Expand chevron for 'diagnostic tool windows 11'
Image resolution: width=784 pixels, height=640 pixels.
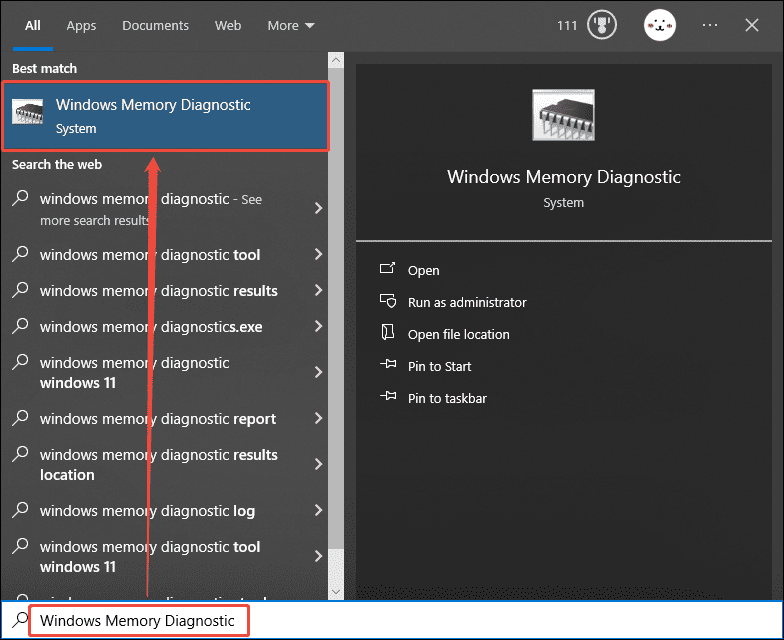click(x=318, y=556)
